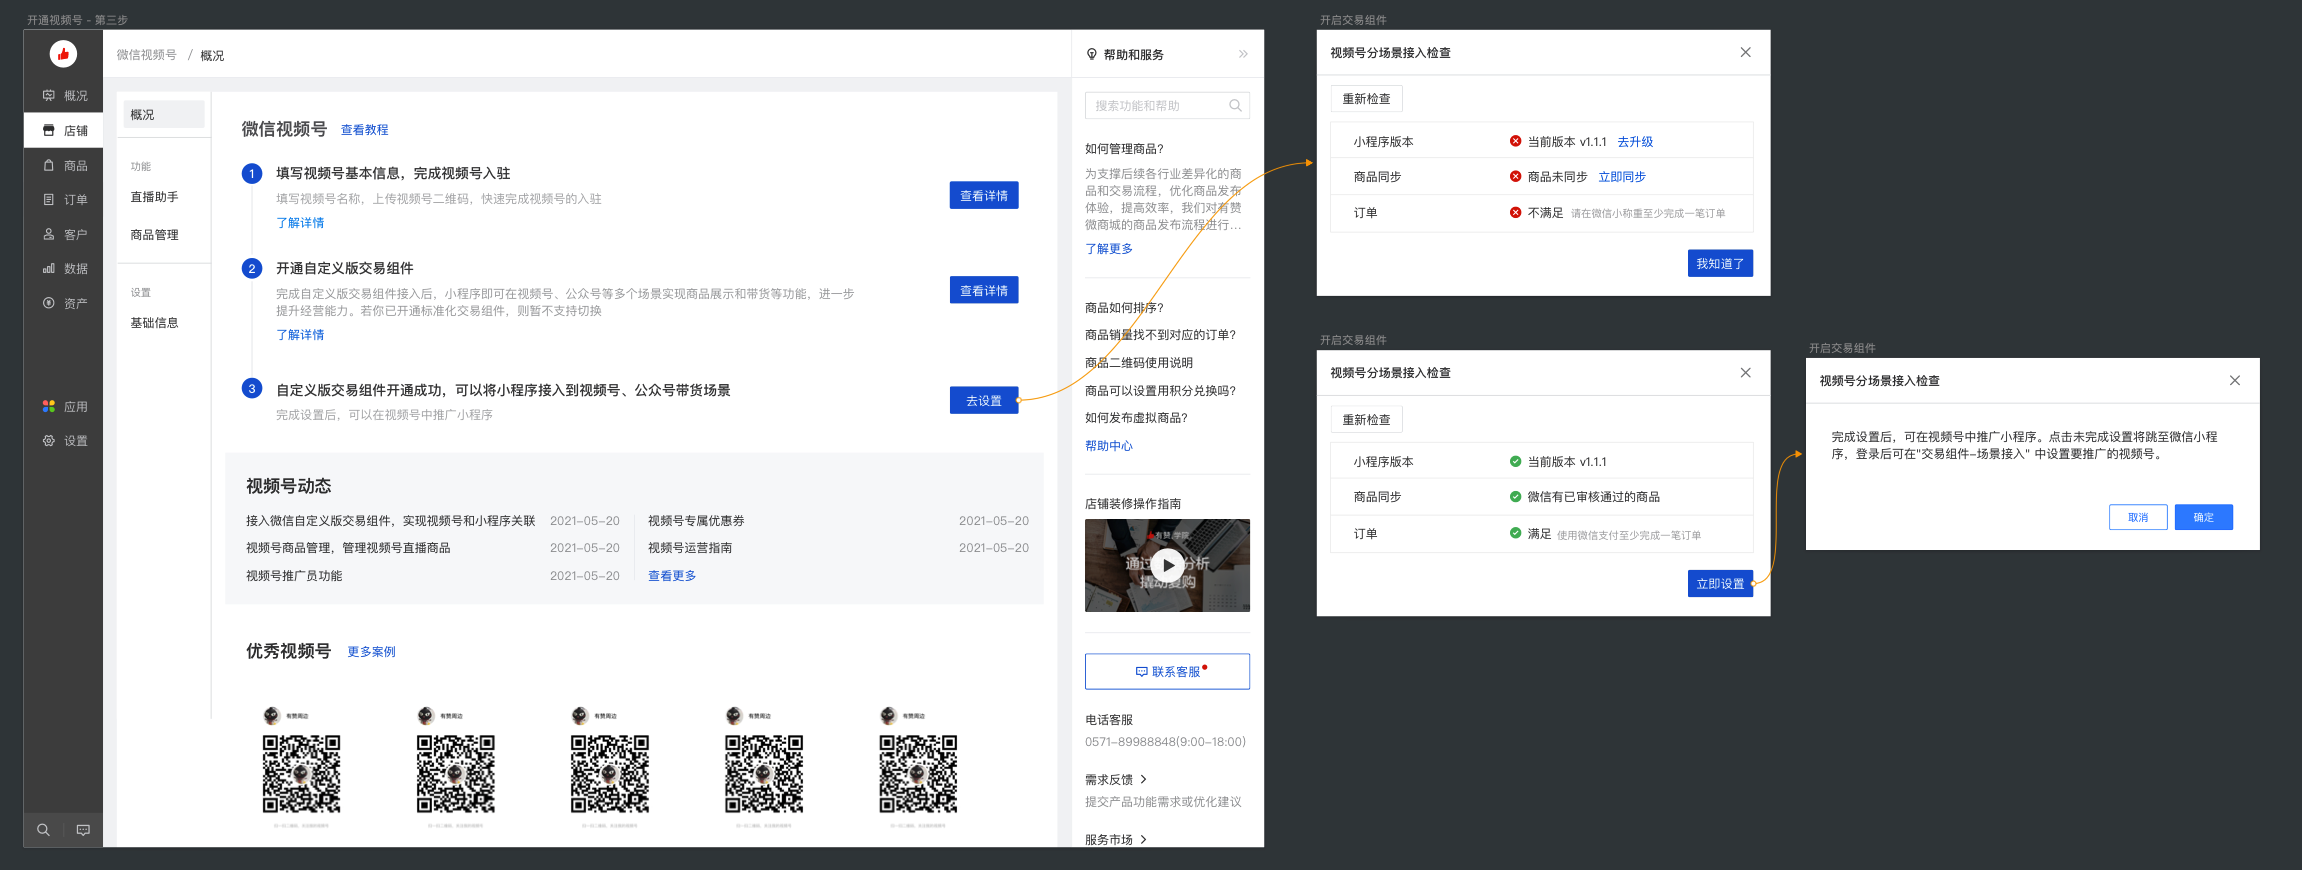Open 查看教程 link
This screenshot has width=2302, height=870.
point(365,130)
